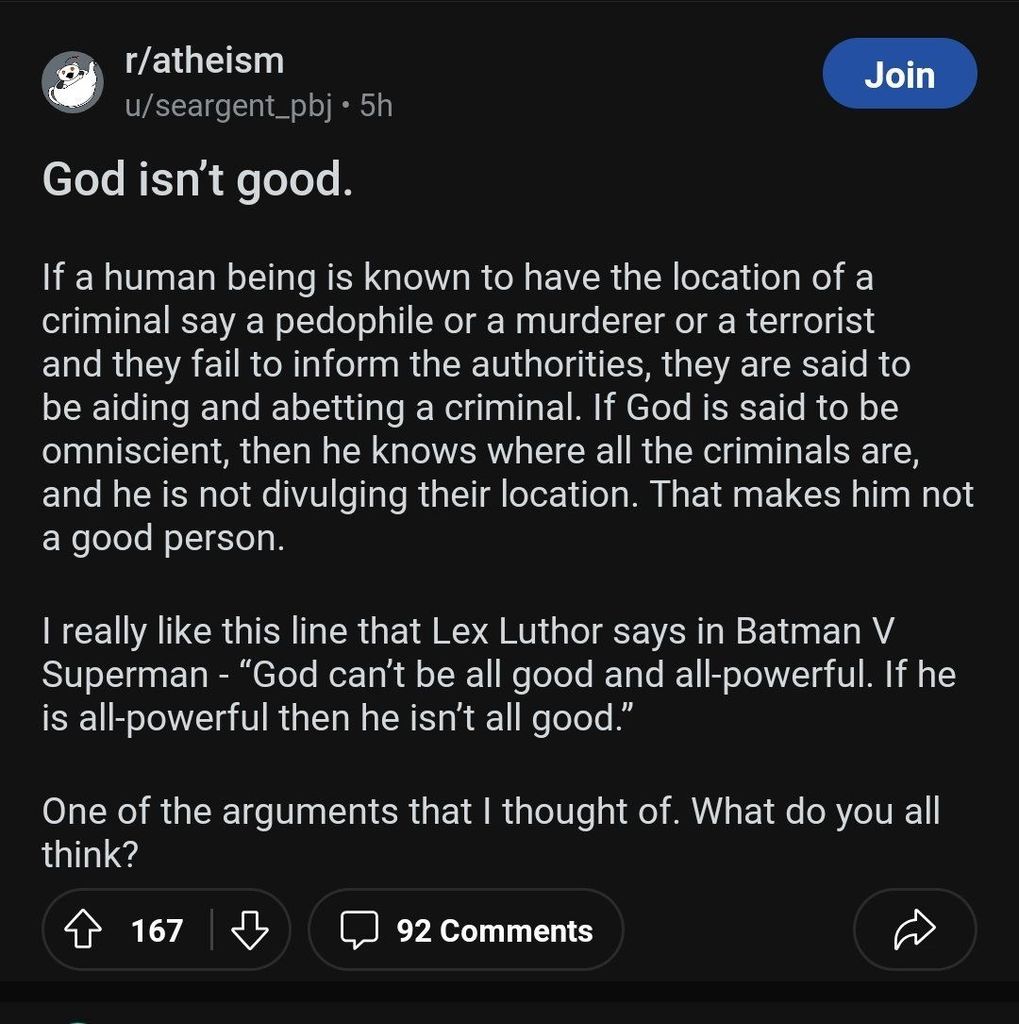Click the 167 vote count
The image size is (1019, 1024).
(157, 931)
